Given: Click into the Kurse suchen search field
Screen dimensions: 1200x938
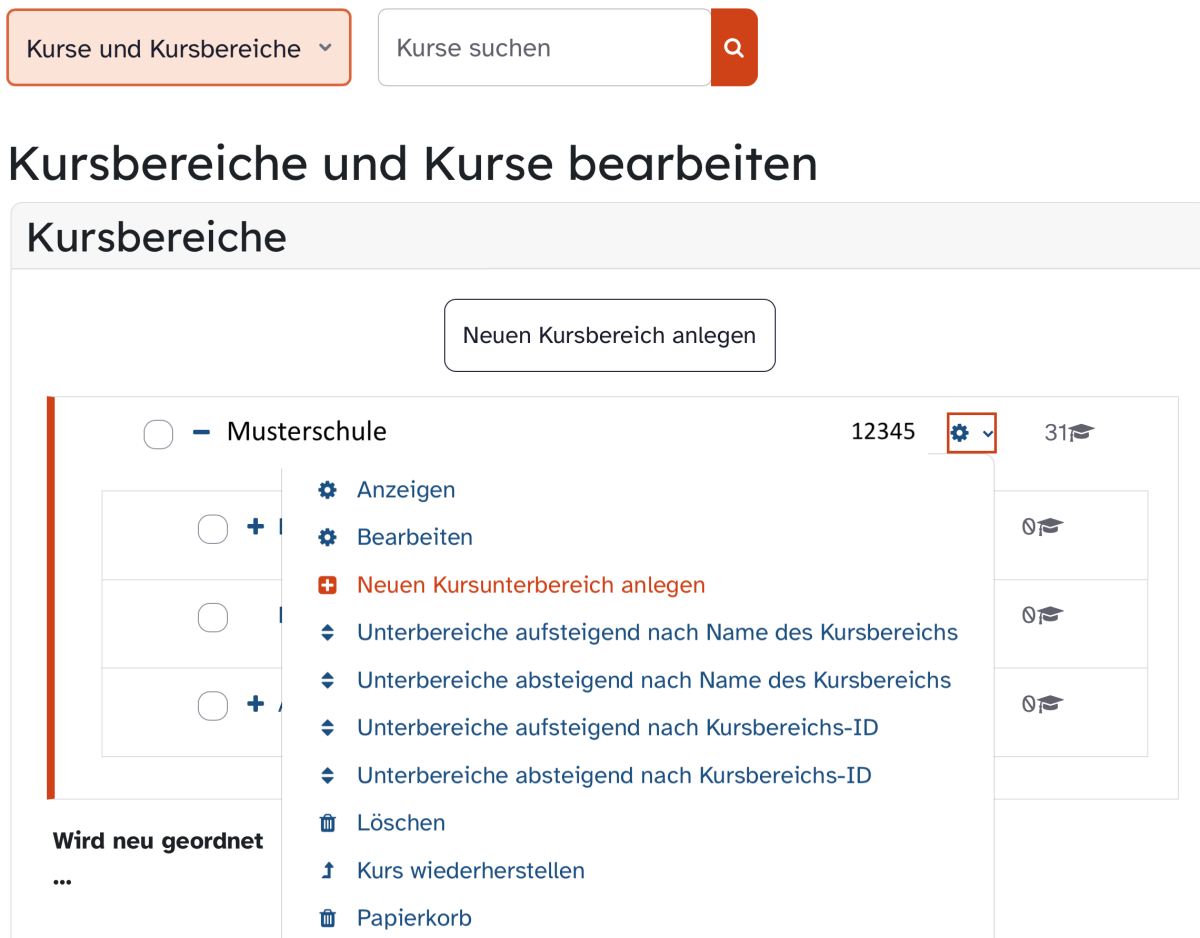Looking at the screenshot, I should [544, 48].
